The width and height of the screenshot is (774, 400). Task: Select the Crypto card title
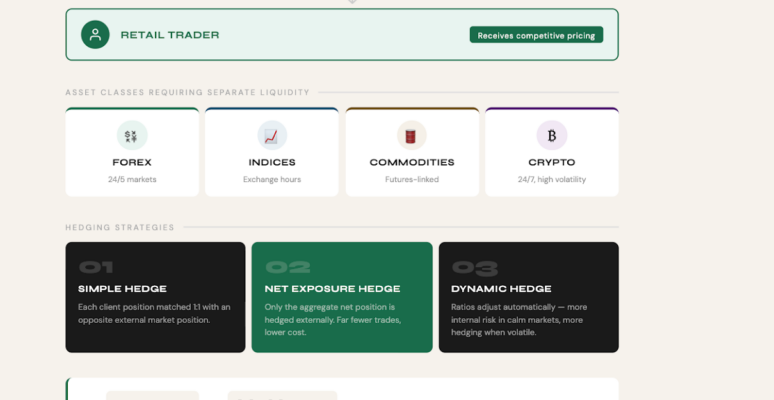(552, 162)
